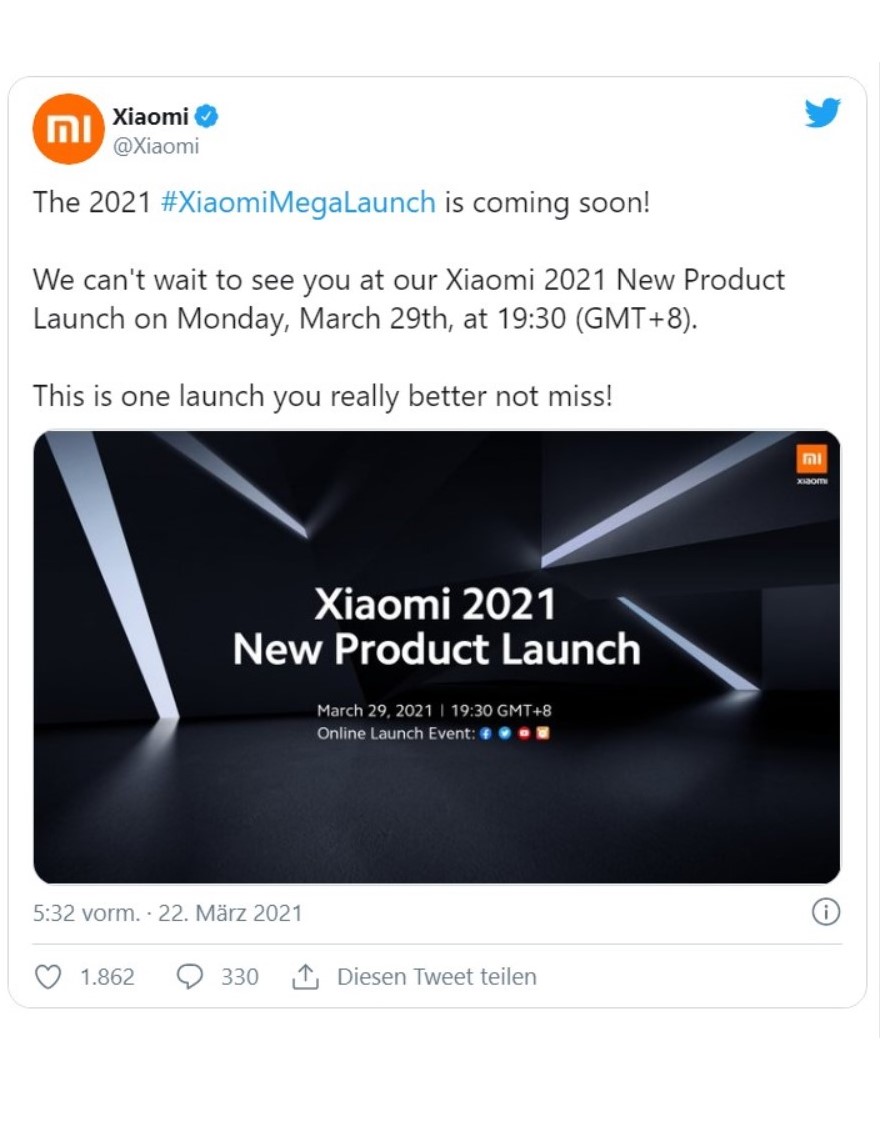View the 330 replies count
The width and height of the screenshot is (887, 1140).
(240, 977)
